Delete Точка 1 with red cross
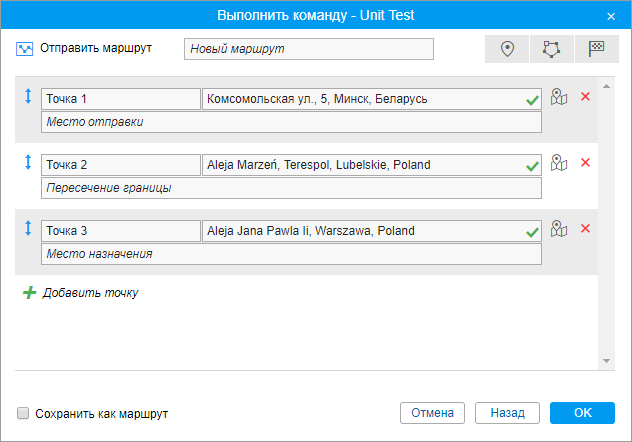Viewport: 632px width, 442px height. tap(586, 97)
